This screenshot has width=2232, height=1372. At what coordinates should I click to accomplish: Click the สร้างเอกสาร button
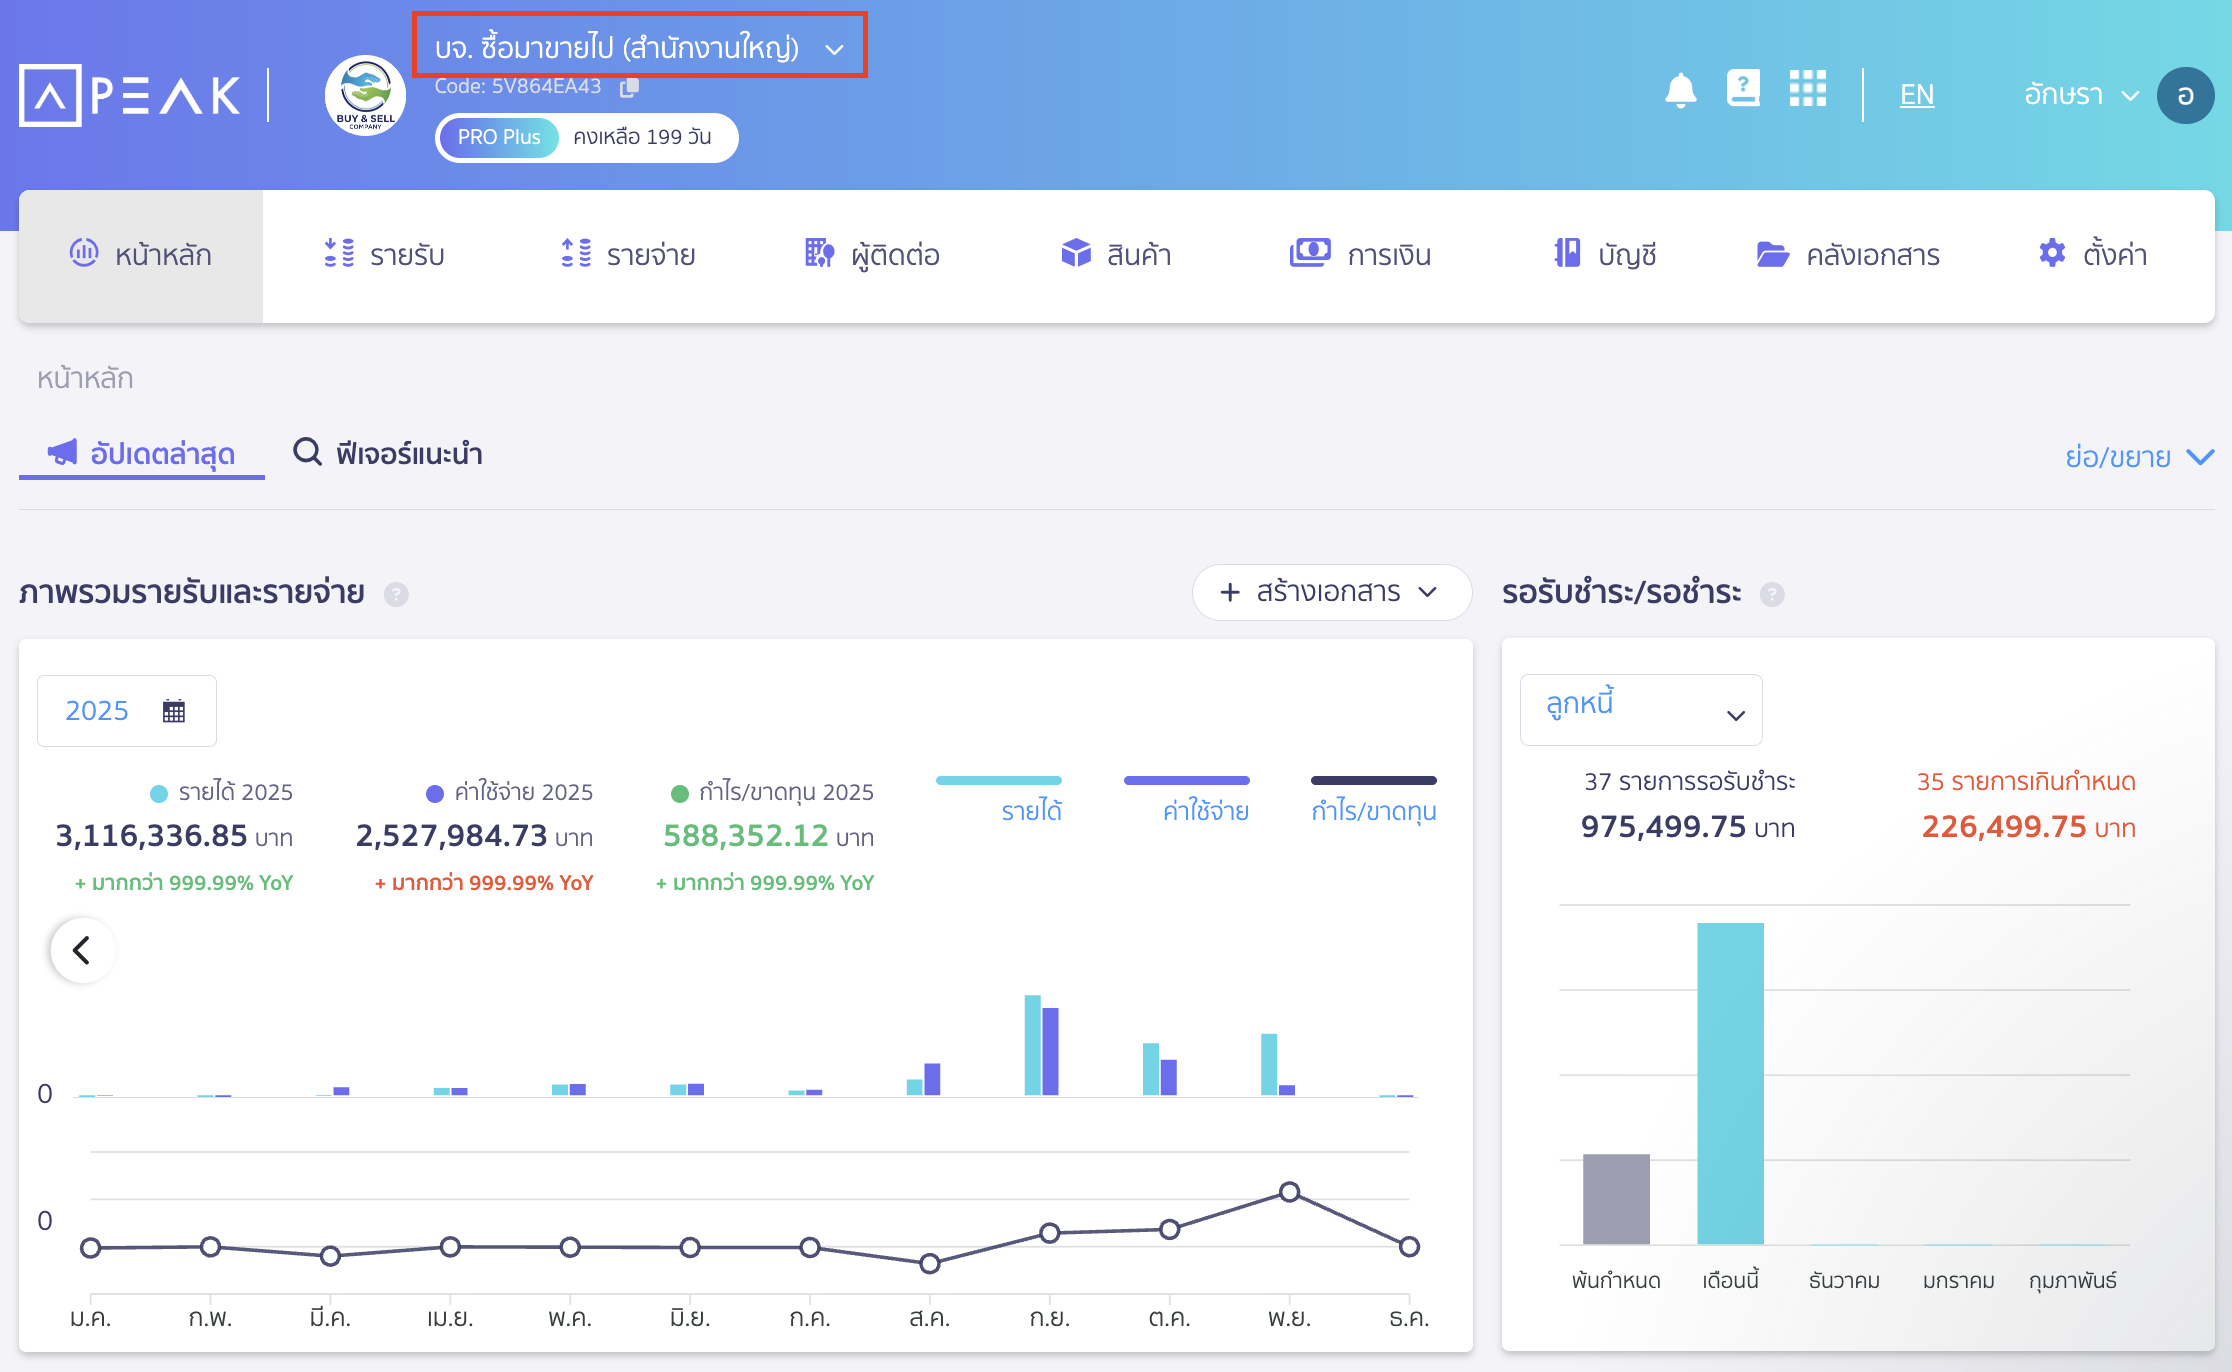click(1330, 592)
